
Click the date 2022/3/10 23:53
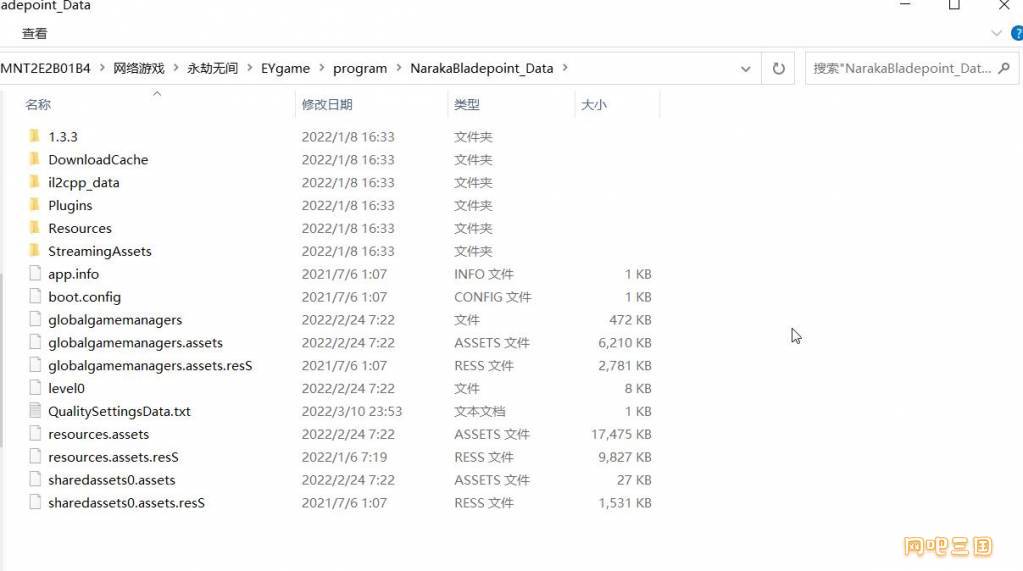[352, 411]
